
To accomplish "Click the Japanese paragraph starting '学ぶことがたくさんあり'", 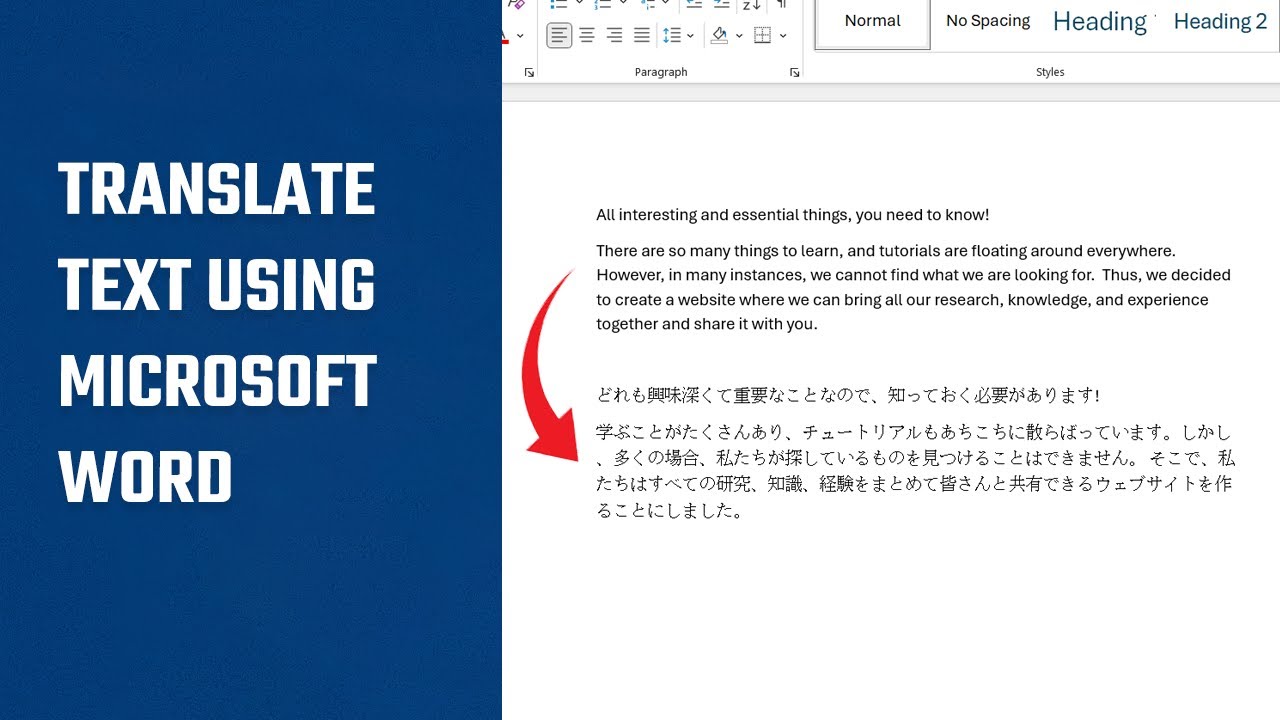I will [915, 471].
